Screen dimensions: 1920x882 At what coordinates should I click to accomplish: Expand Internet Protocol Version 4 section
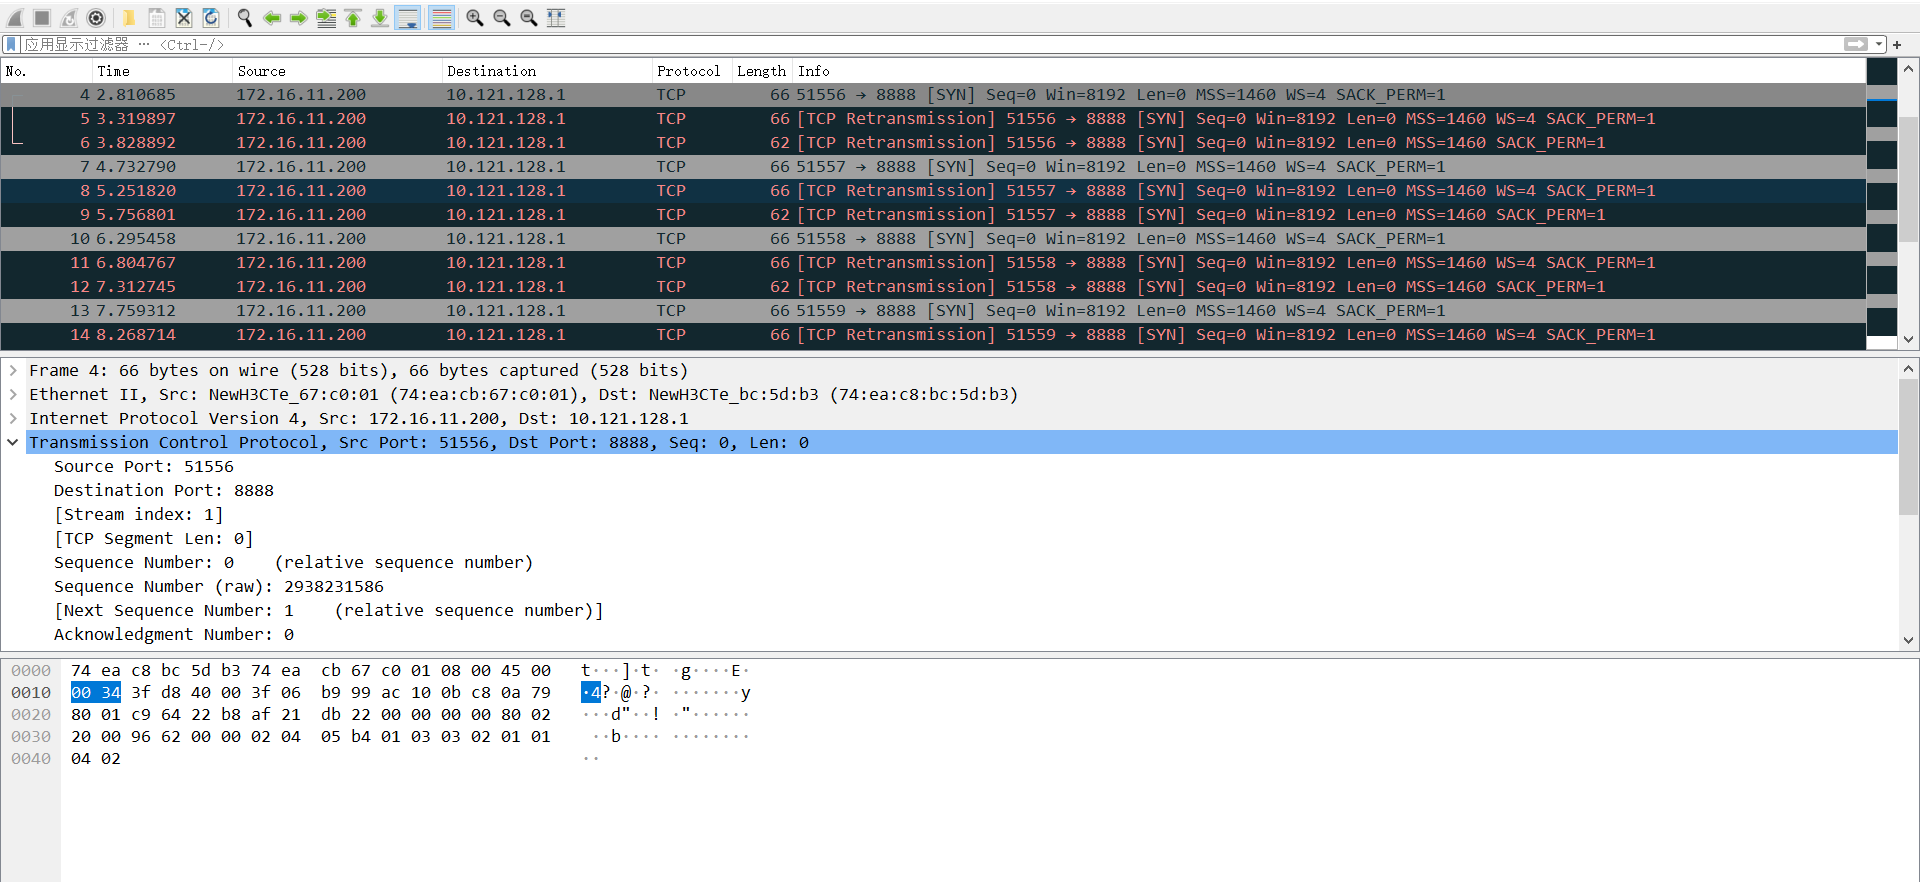[13, 418]
